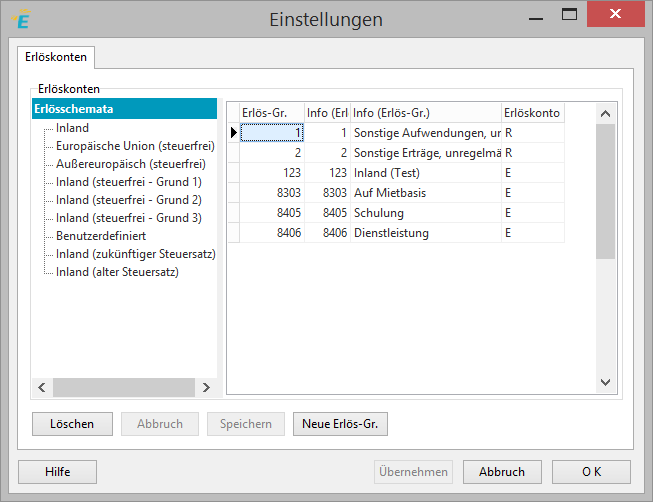
Task: Click Erlös-Gr. cell 8405
Action: pyautogui.click(x=272, y=213)
